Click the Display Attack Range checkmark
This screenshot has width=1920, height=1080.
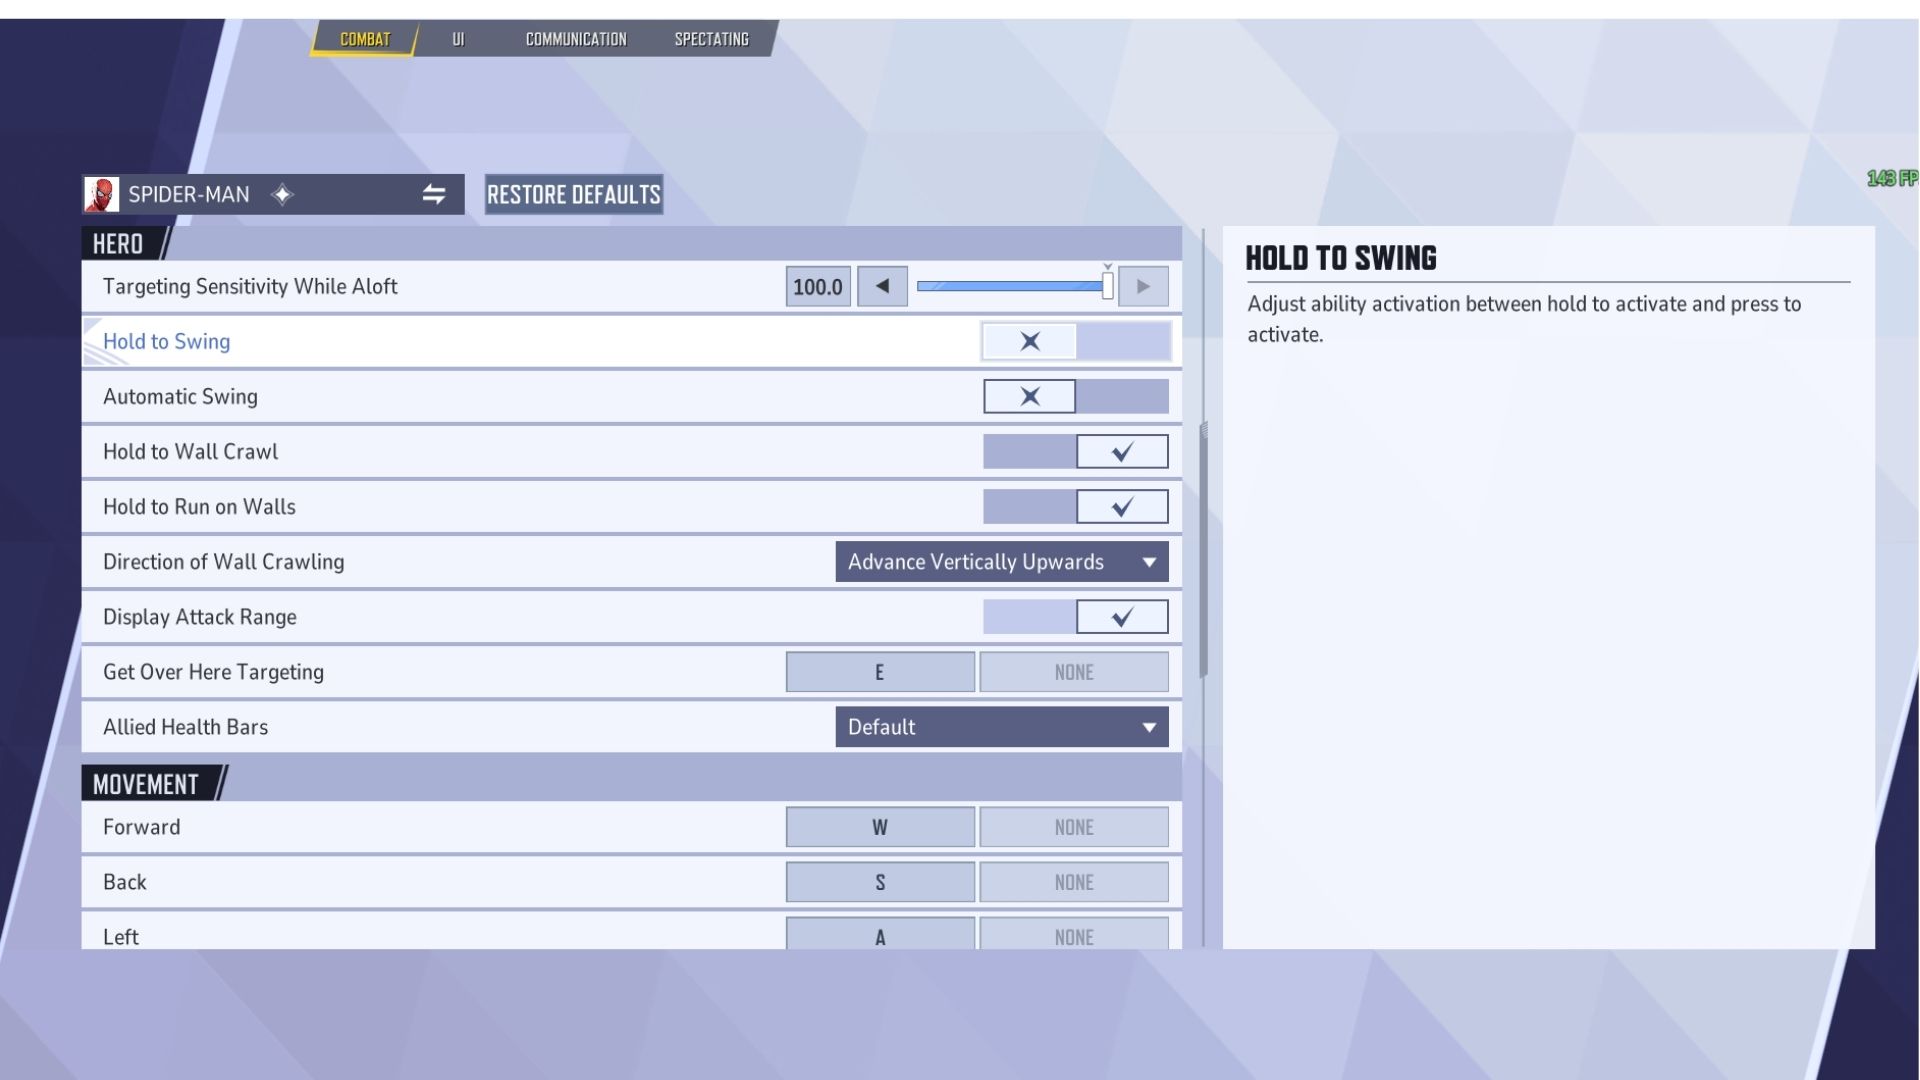pyautogui.click(x=1122, y=617)
